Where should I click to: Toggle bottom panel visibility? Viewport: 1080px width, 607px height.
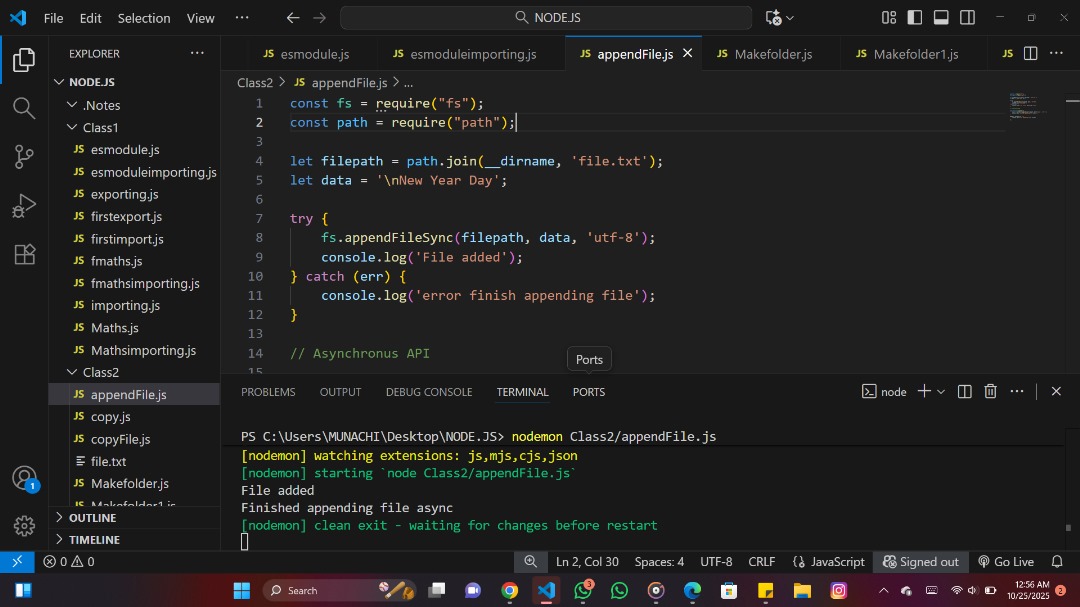[941, 18]
